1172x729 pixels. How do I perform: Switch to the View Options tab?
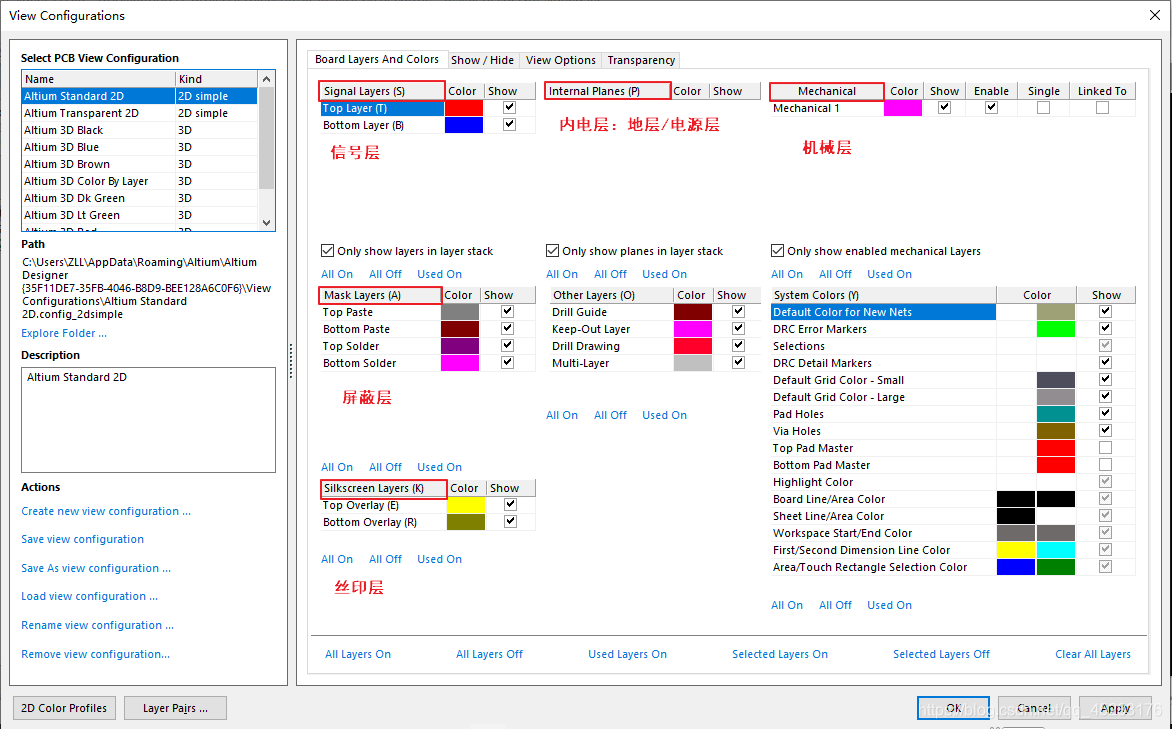(560, 60)
